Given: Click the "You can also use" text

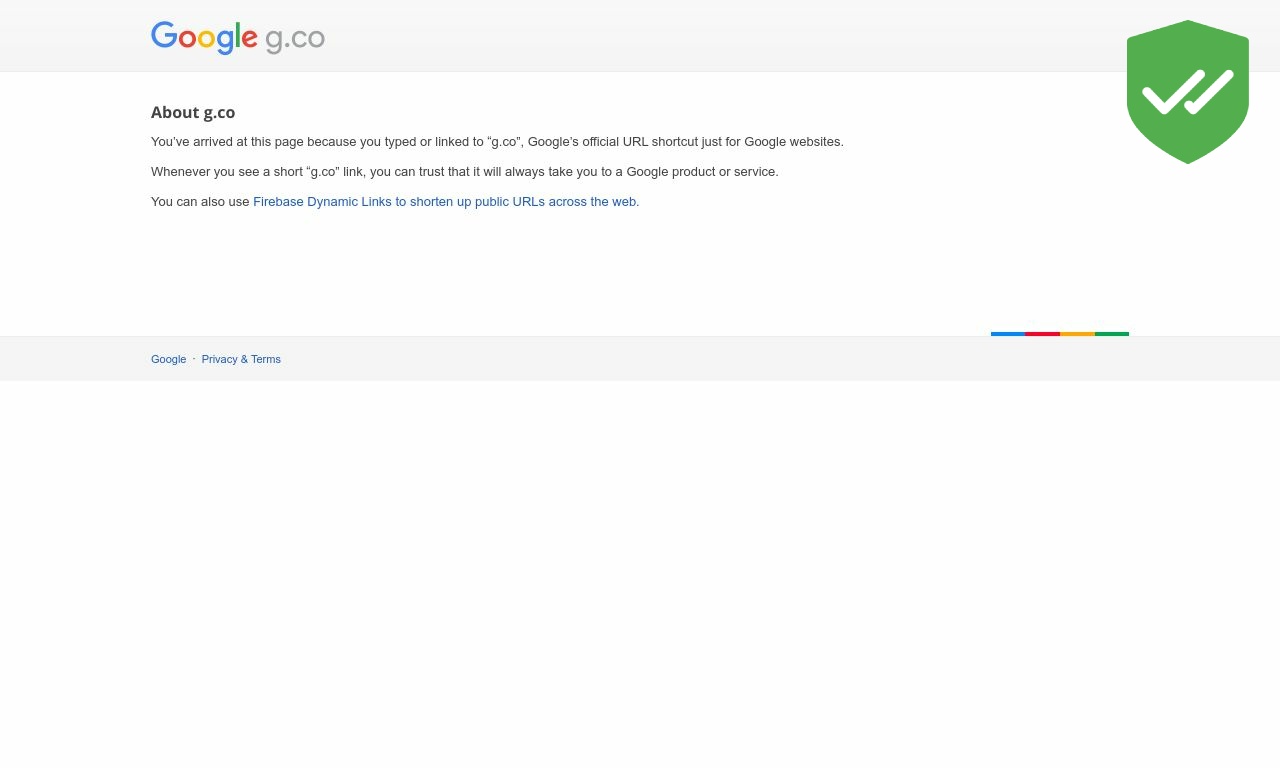Looking at the screenshot, I should [x=200, y=201].
